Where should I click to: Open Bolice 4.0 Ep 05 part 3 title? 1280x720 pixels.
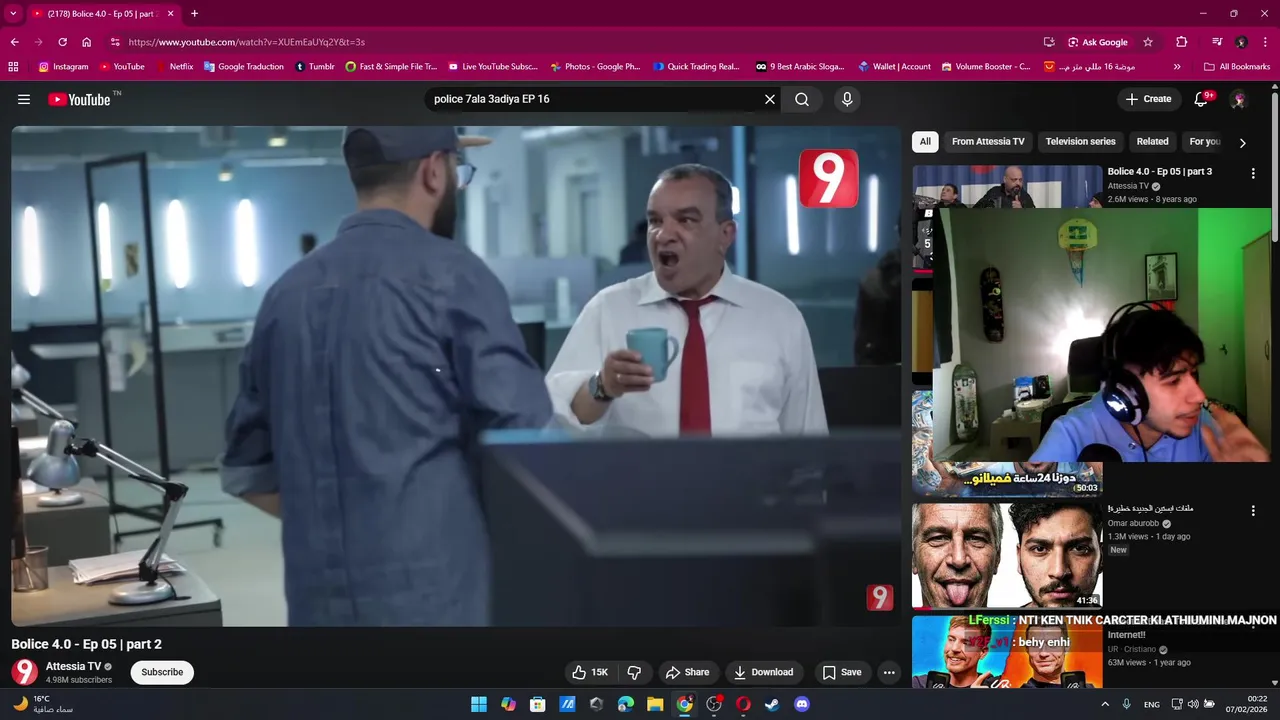[1159, 171]
